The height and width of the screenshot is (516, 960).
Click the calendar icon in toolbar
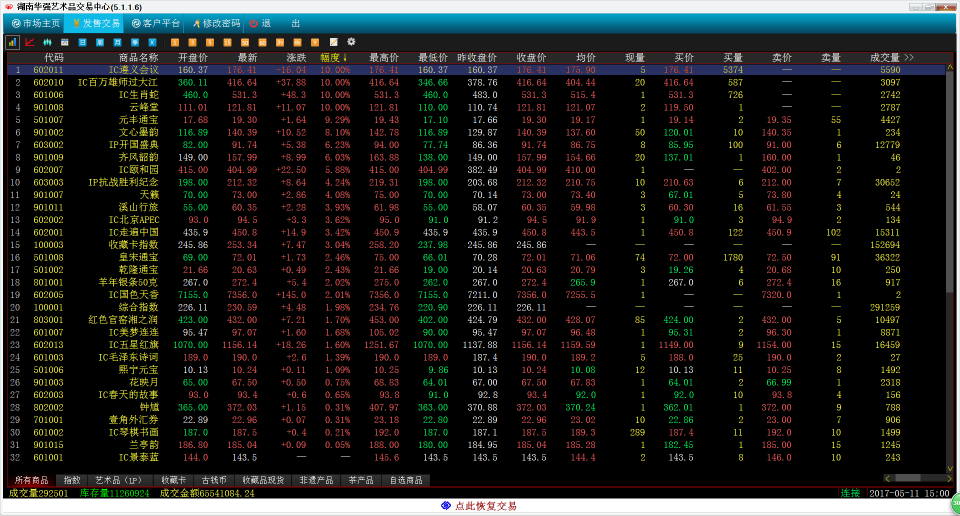tap(65, 42)
